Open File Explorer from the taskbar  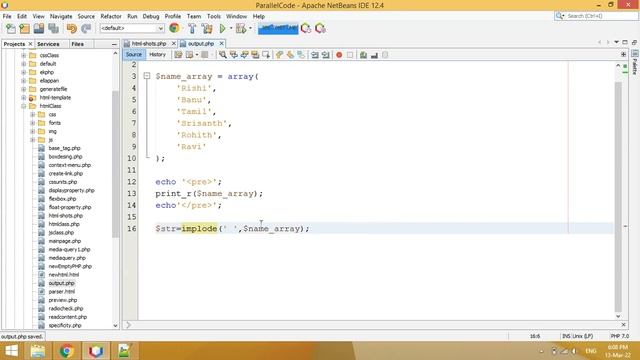(x=38, y=351)
